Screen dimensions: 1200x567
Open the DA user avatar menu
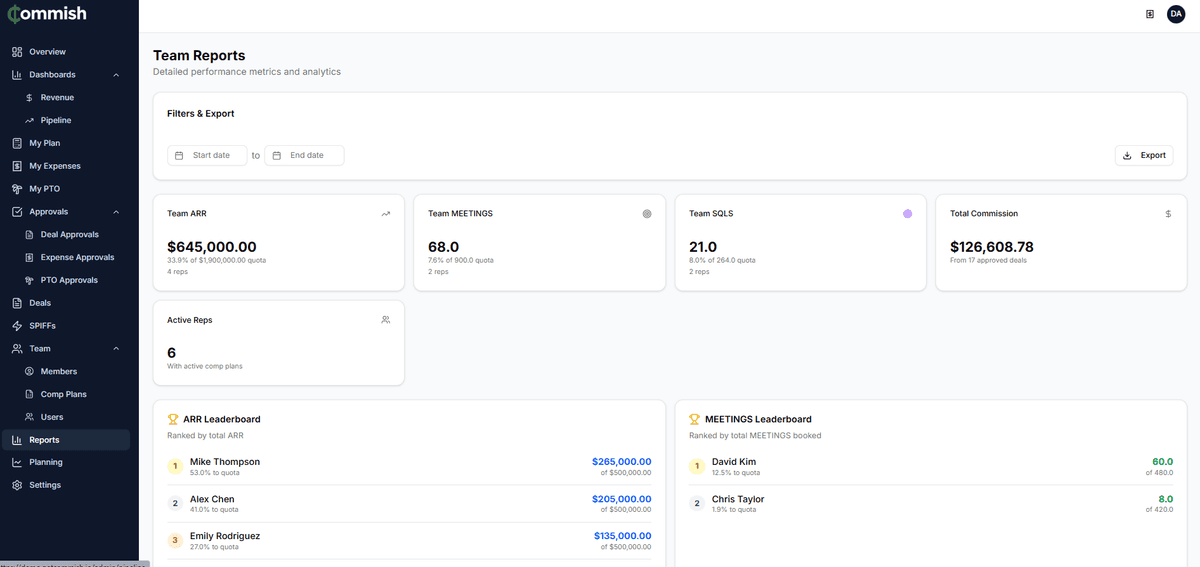point(1176,14)
